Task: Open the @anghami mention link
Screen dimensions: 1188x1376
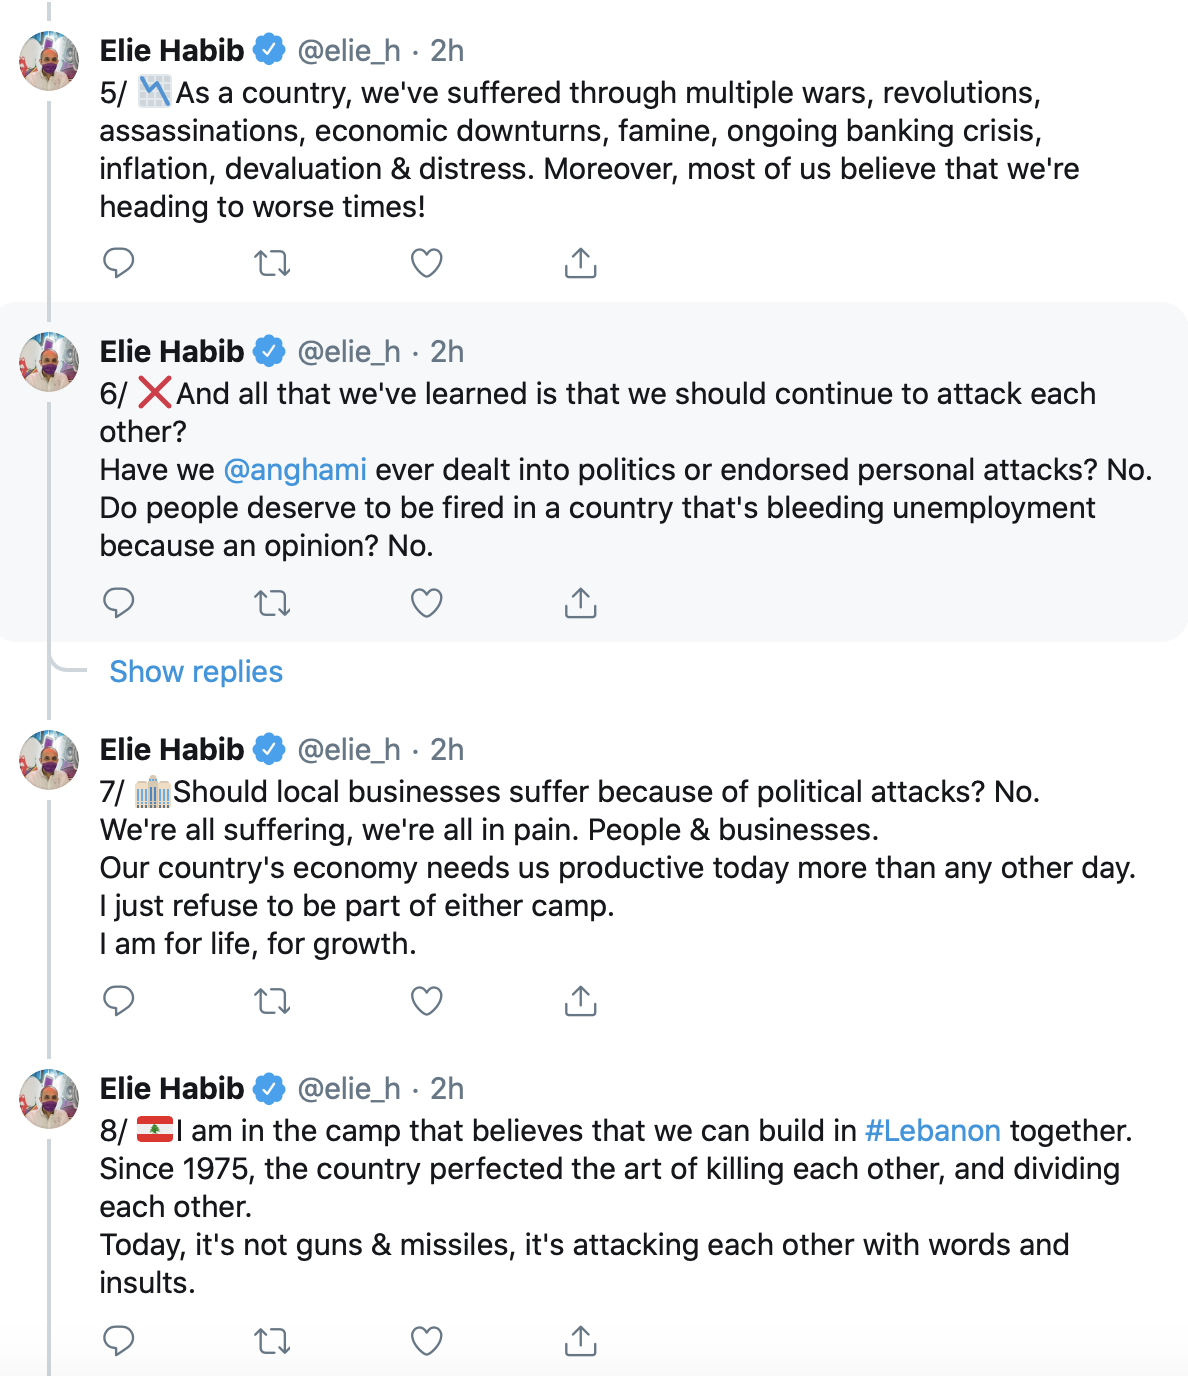Action: coord(295,470)
